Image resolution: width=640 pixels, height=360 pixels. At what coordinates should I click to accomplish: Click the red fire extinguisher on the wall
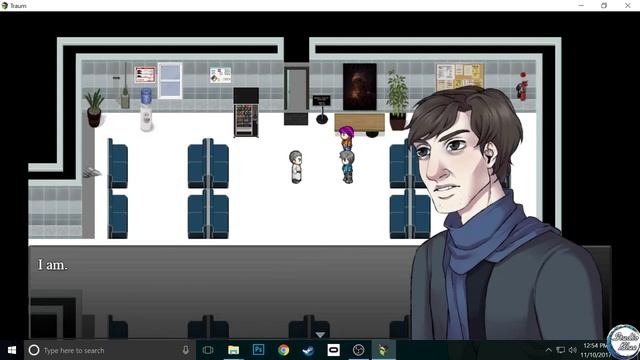click(x=522, y=87)
